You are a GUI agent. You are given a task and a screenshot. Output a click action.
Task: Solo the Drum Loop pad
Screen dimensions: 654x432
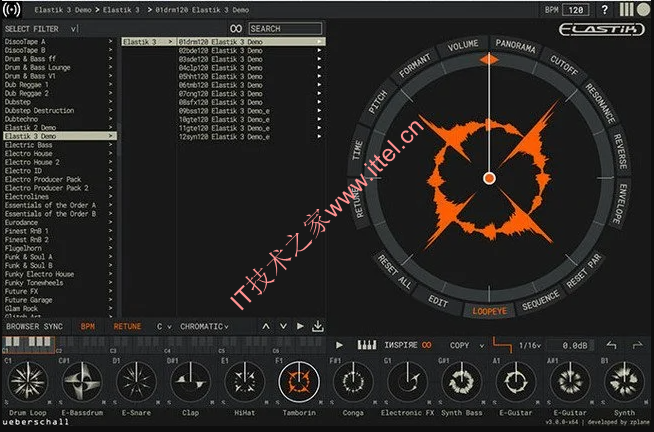coord(6,402)
